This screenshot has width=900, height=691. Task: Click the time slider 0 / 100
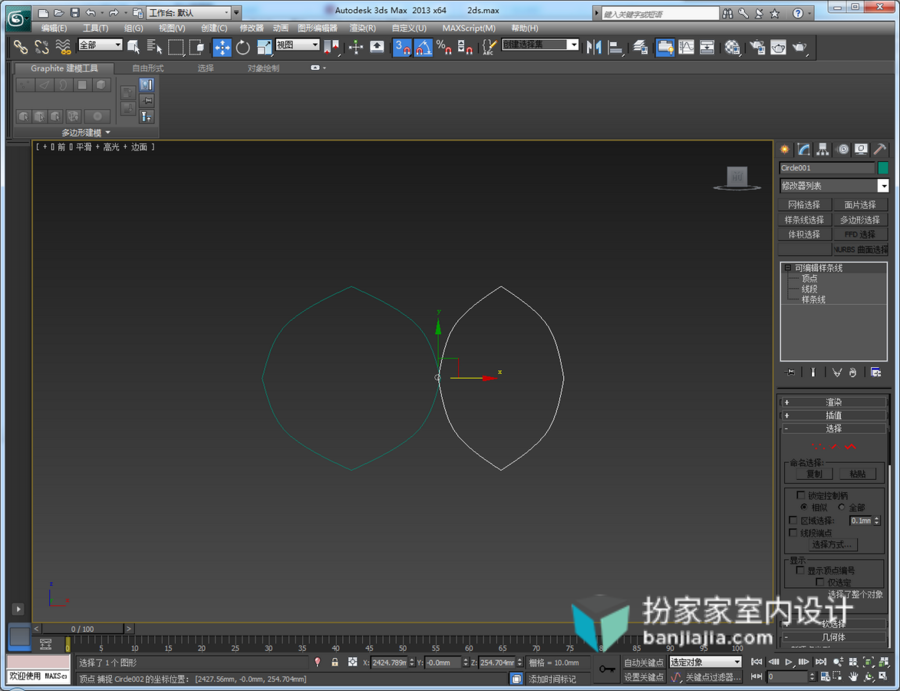[x=82, y=629]
